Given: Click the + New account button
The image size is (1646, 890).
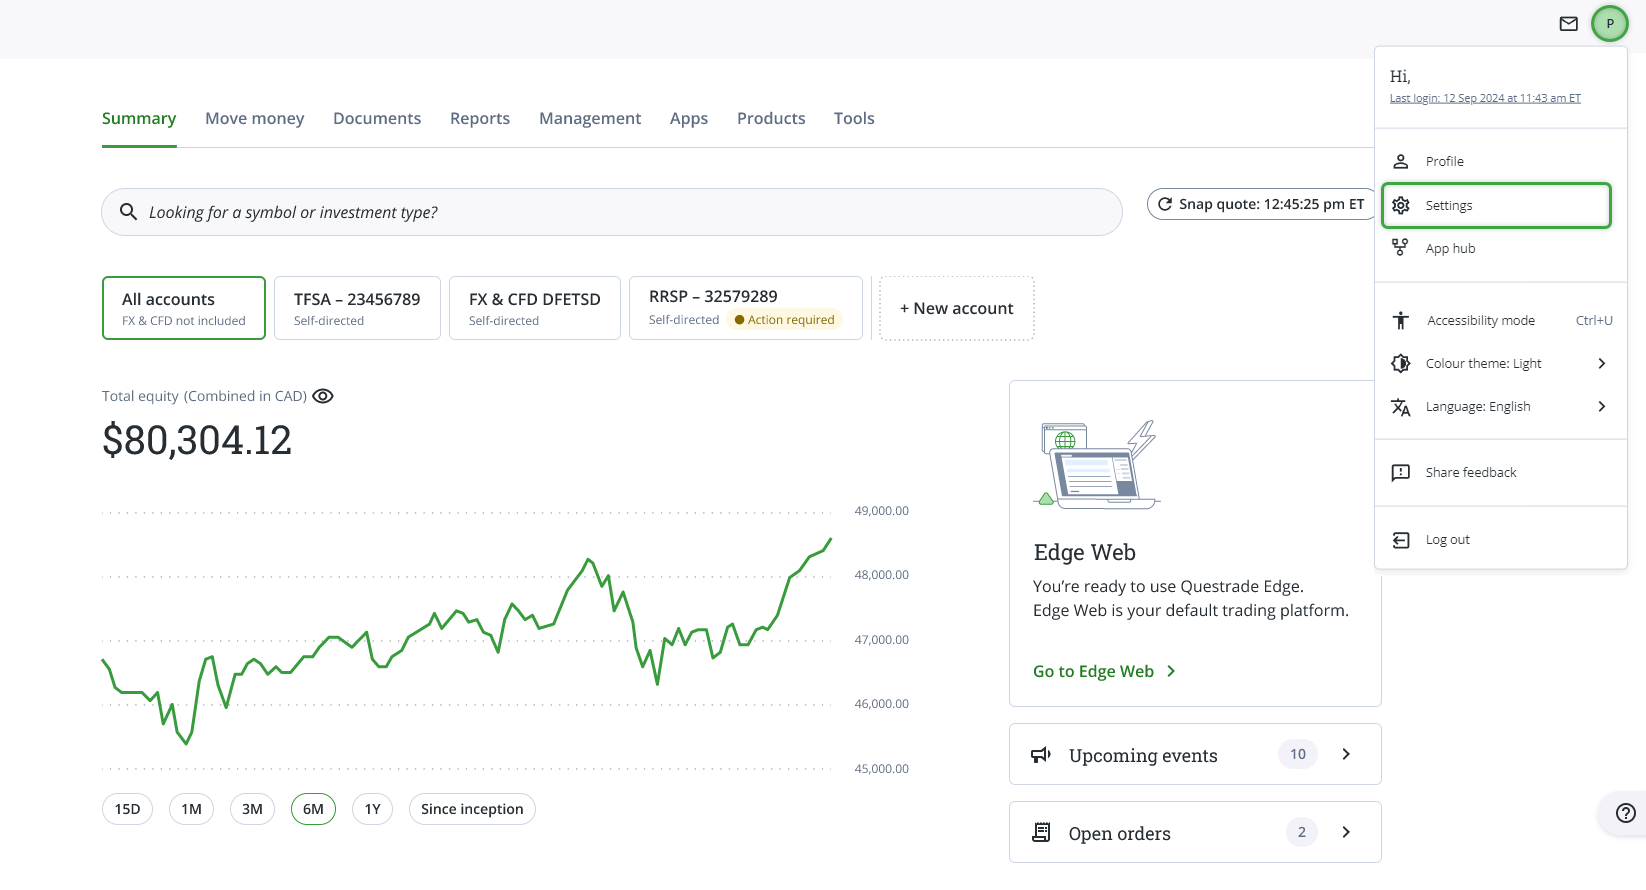Looking at the screenshot, I should [x=956, y=308].
